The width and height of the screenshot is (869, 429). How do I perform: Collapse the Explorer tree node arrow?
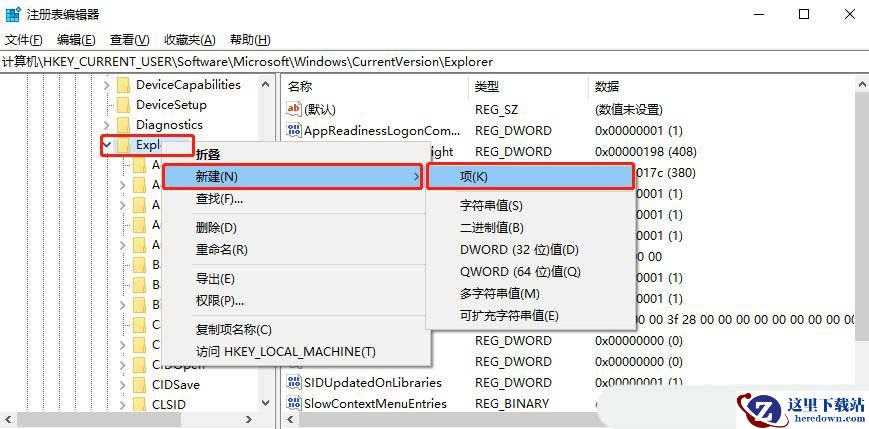(x=107, y=145)
